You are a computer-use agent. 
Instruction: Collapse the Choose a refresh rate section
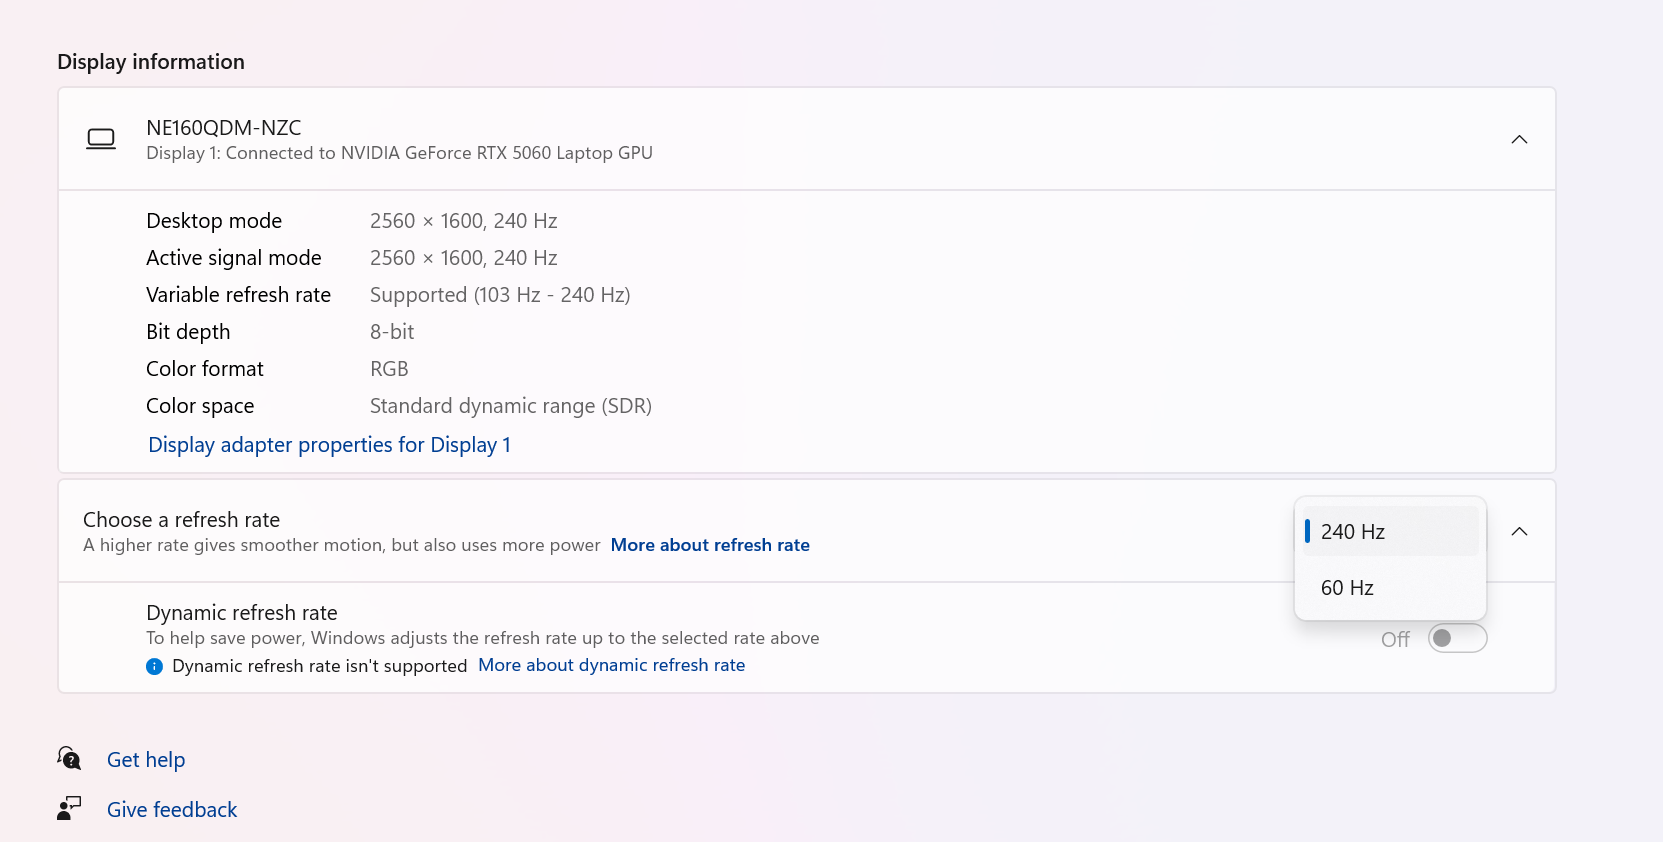click(x=1519, y=531)
